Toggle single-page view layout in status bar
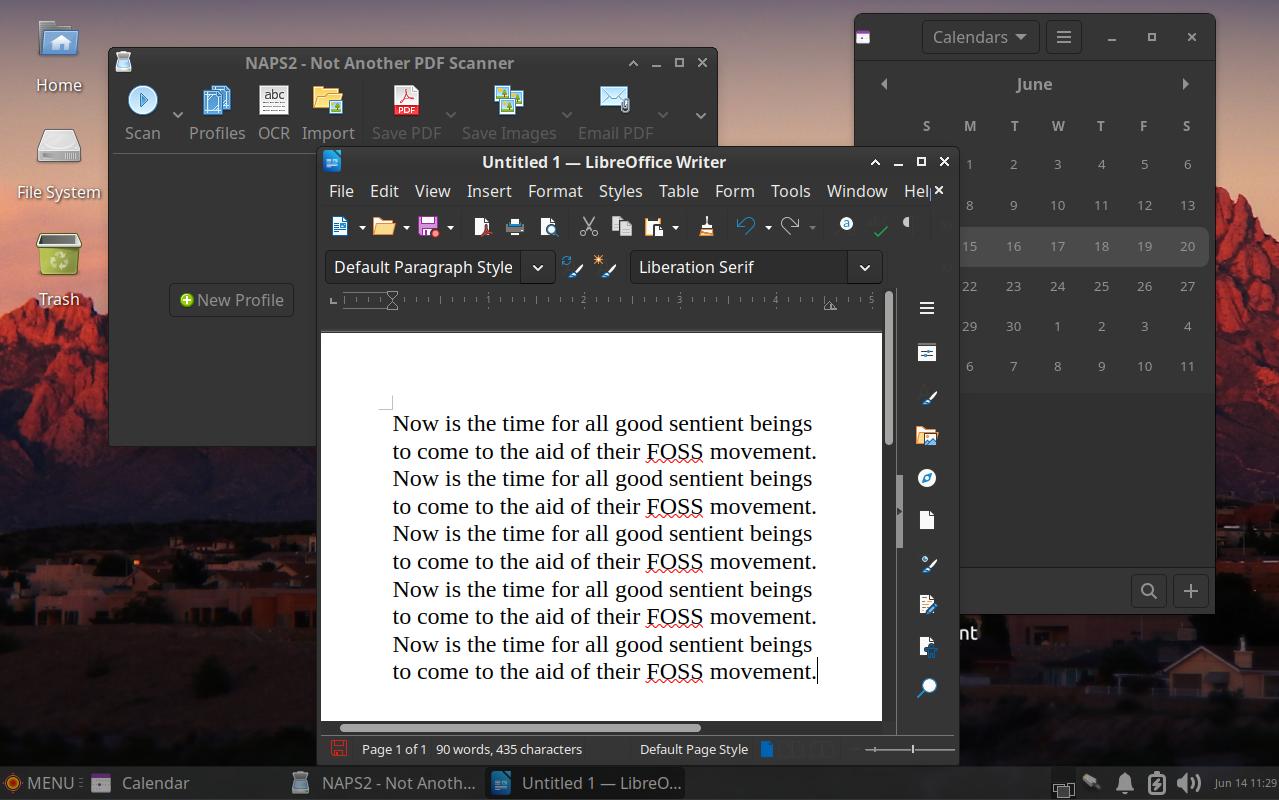This screenshot has height=800, width=1279. (x=767, y=748)
